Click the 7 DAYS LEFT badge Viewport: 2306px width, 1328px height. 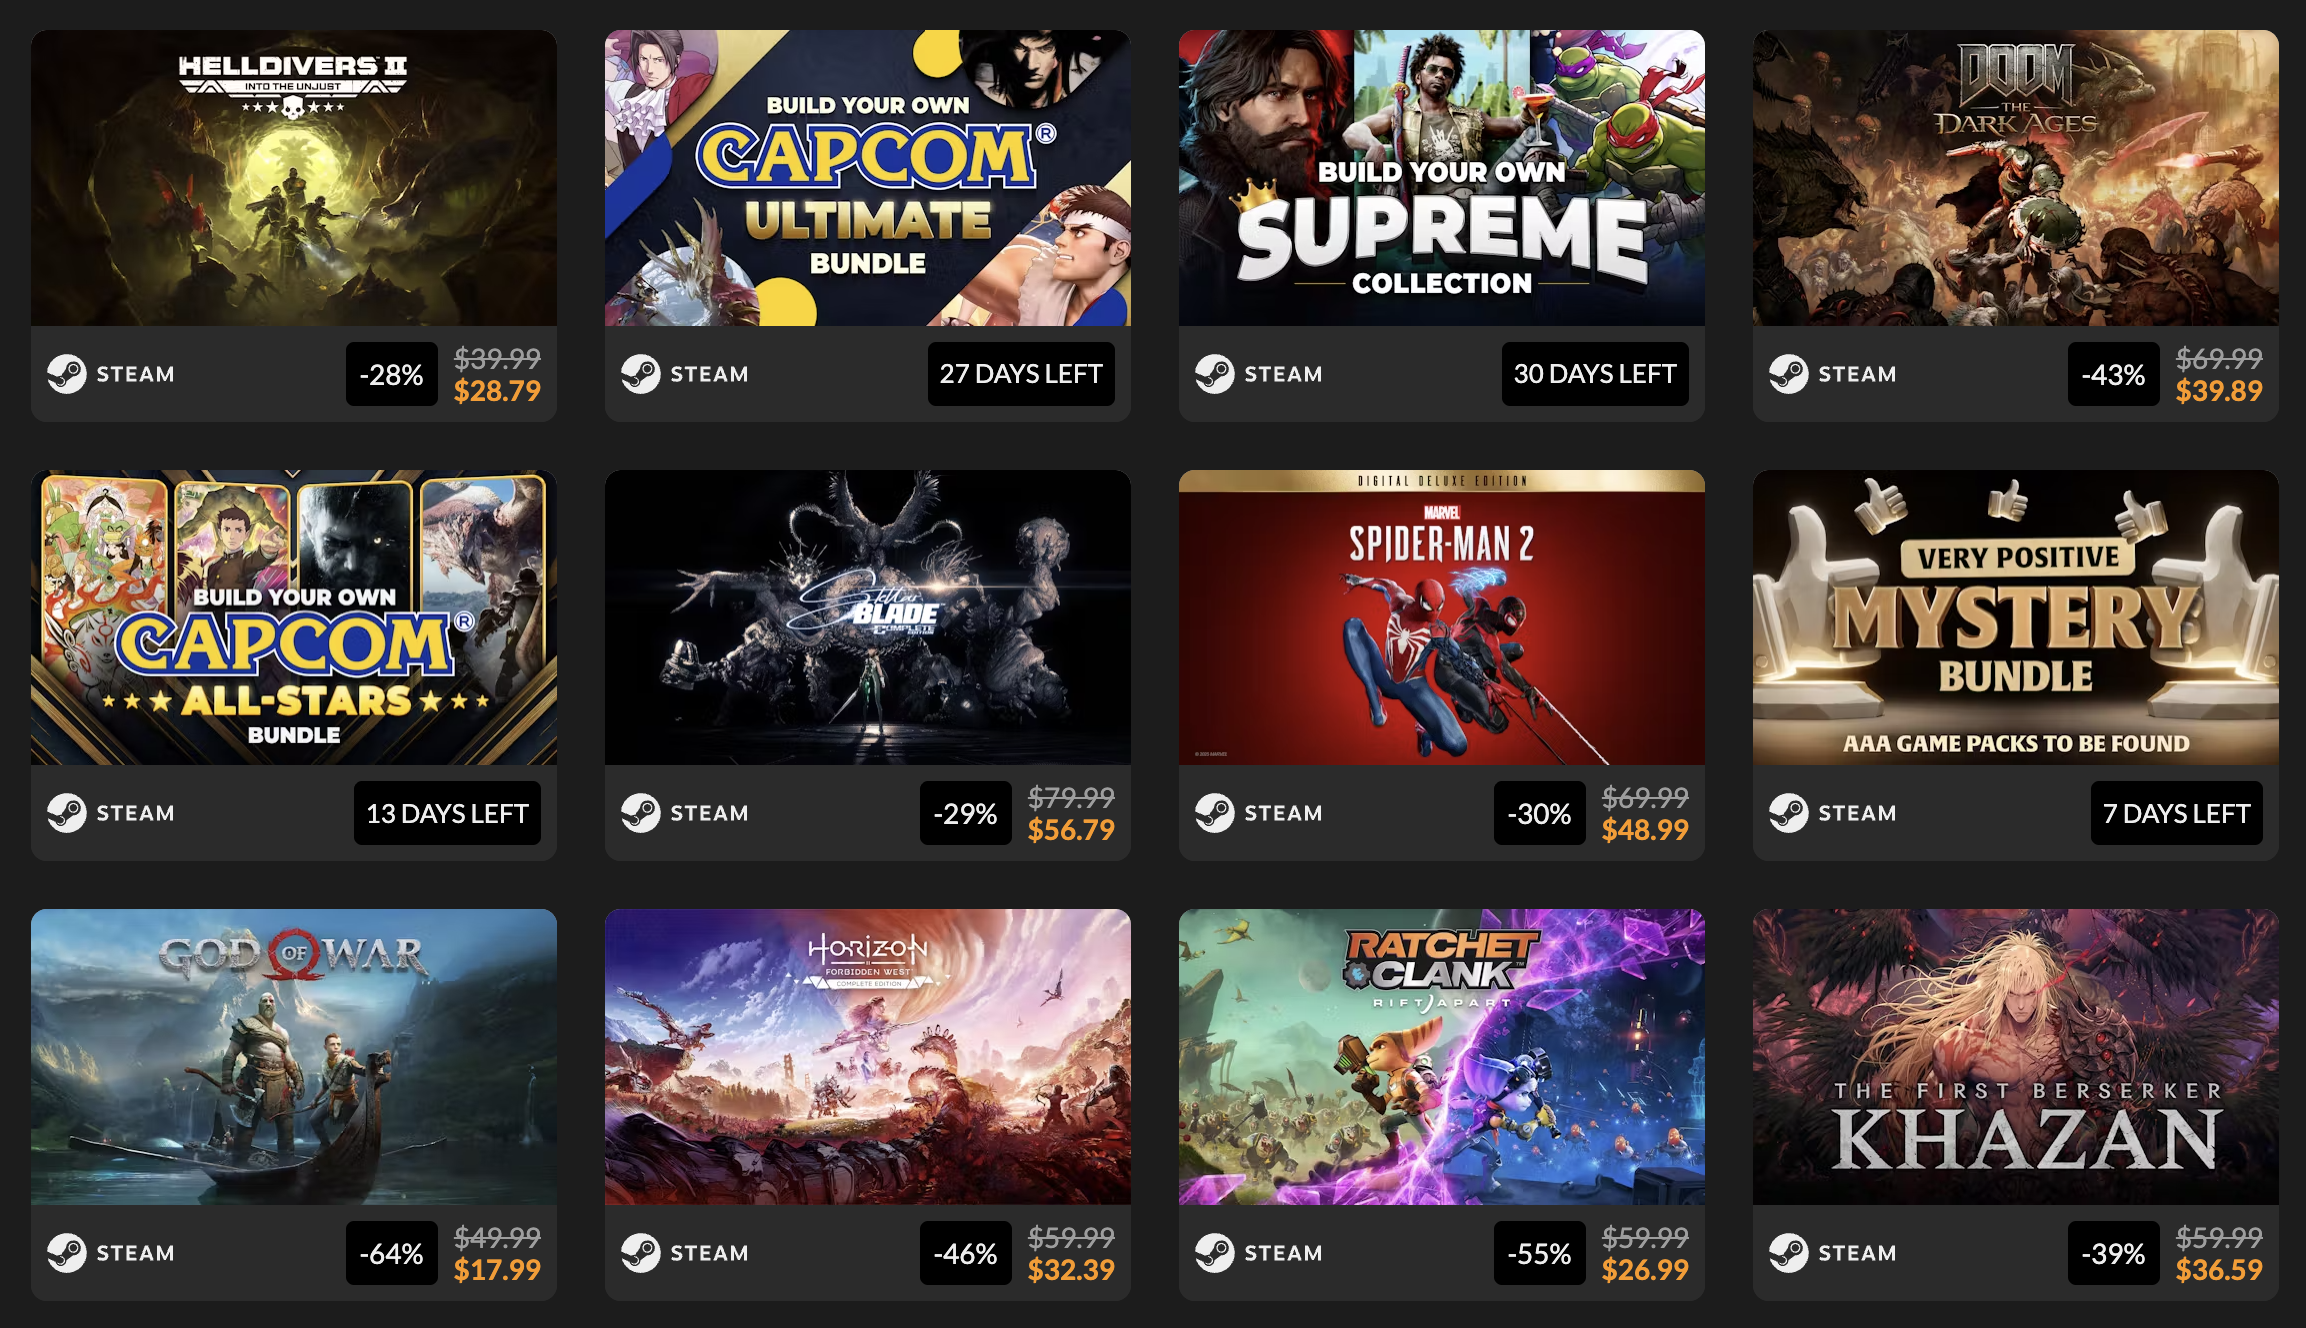click(2176, 813)
